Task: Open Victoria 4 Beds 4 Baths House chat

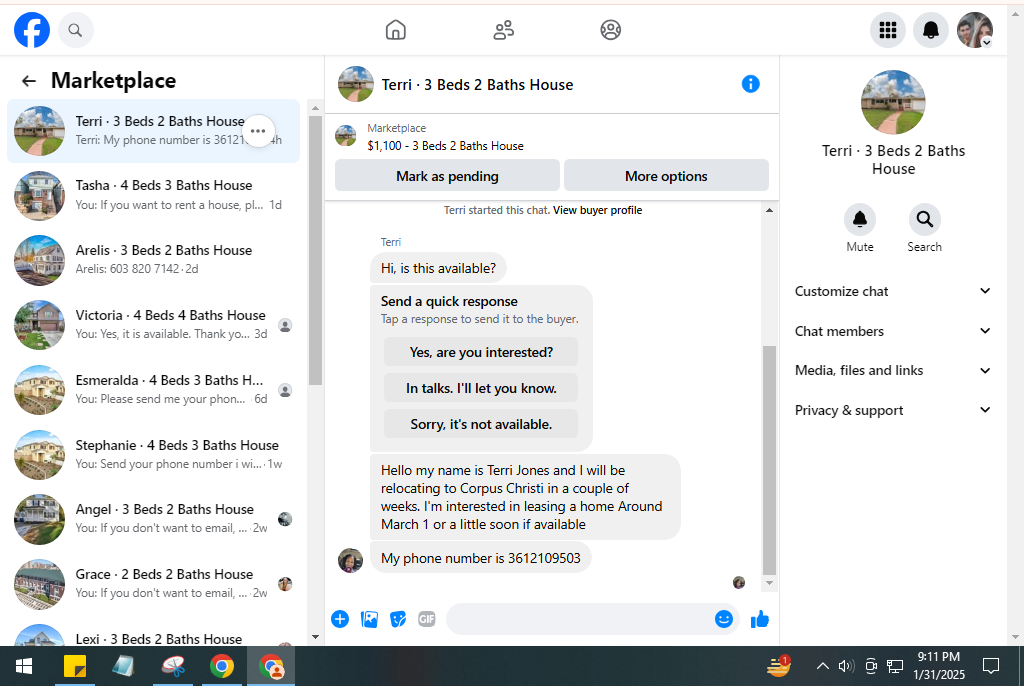Action: [153, 325]
